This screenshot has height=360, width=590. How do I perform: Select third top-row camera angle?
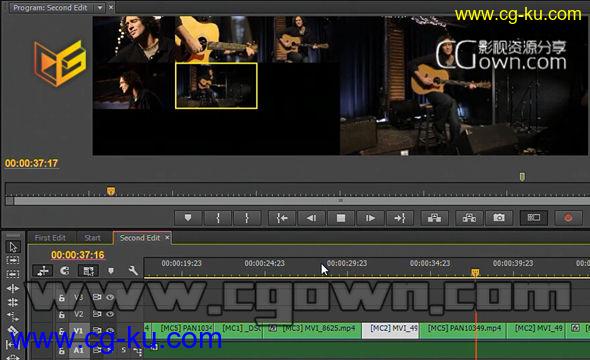(x=299, y=39)
